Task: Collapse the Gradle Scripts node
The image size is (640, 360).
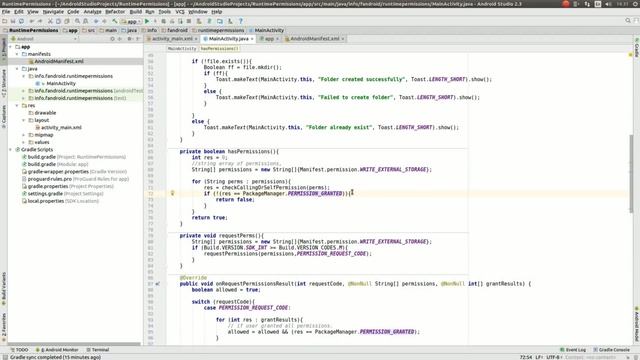Action: 10,149
